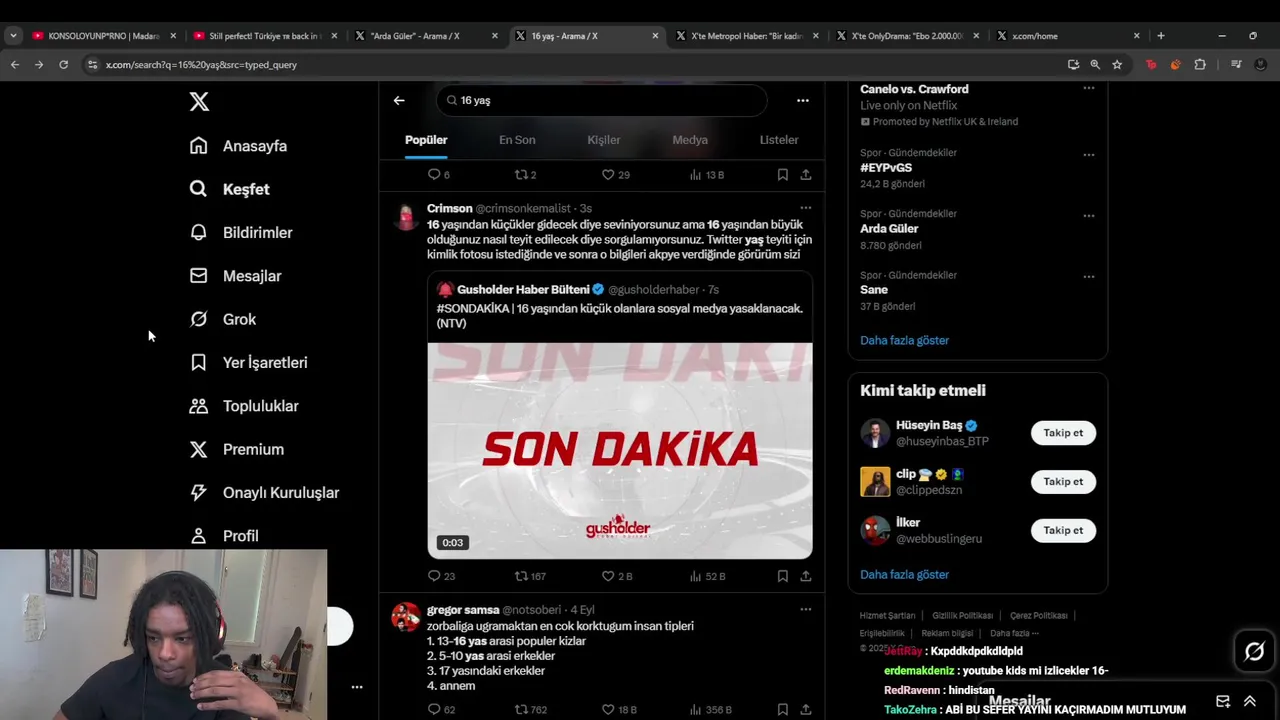Open Profil page
The width and height of the screenshot is (1280, 720).
225,536
